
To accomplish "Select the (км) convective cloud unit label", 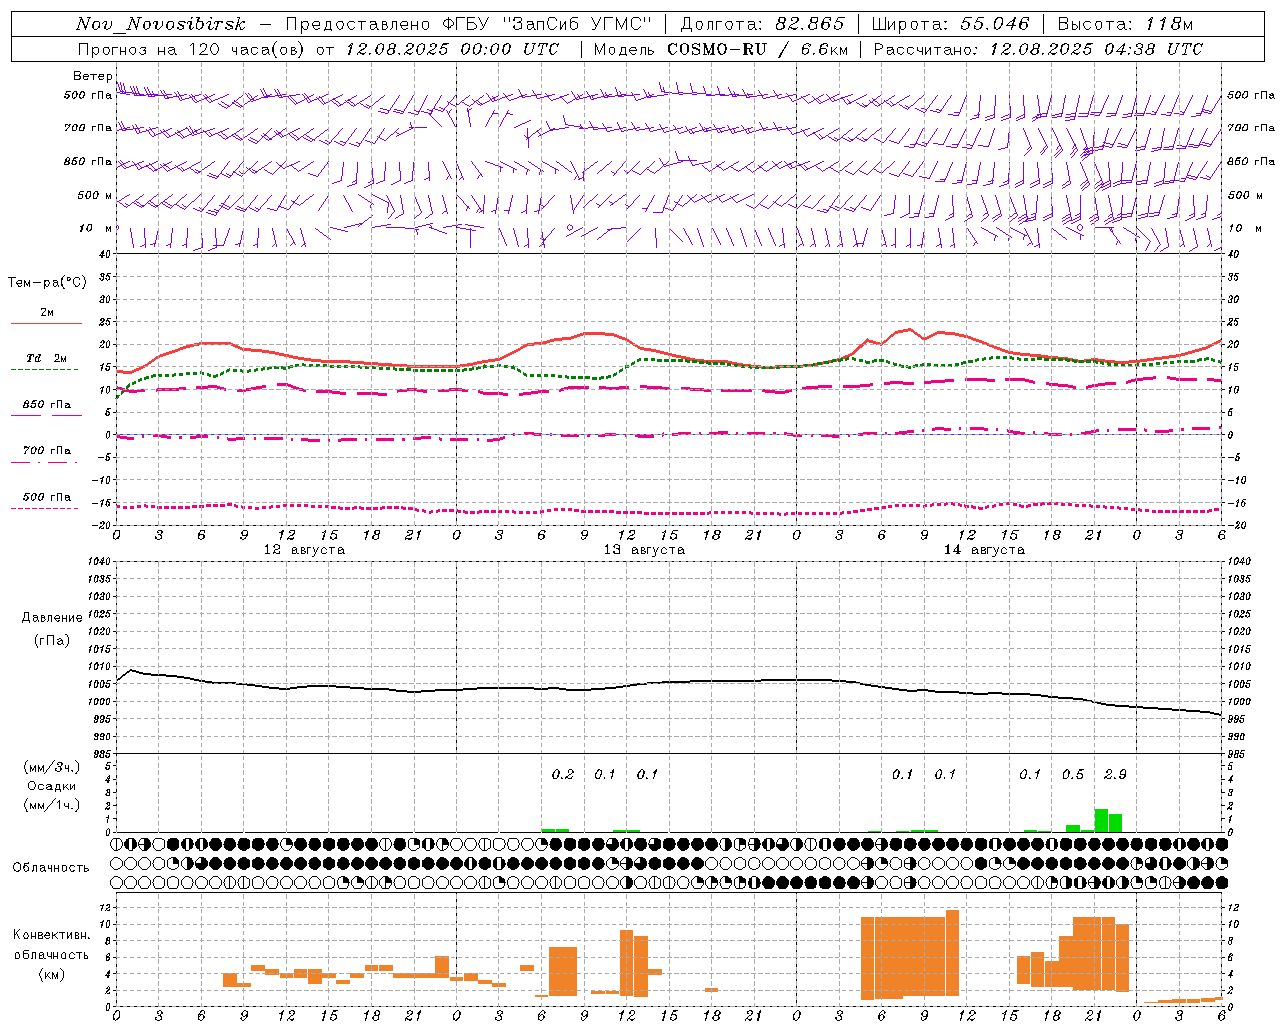I will pos(52,974).
